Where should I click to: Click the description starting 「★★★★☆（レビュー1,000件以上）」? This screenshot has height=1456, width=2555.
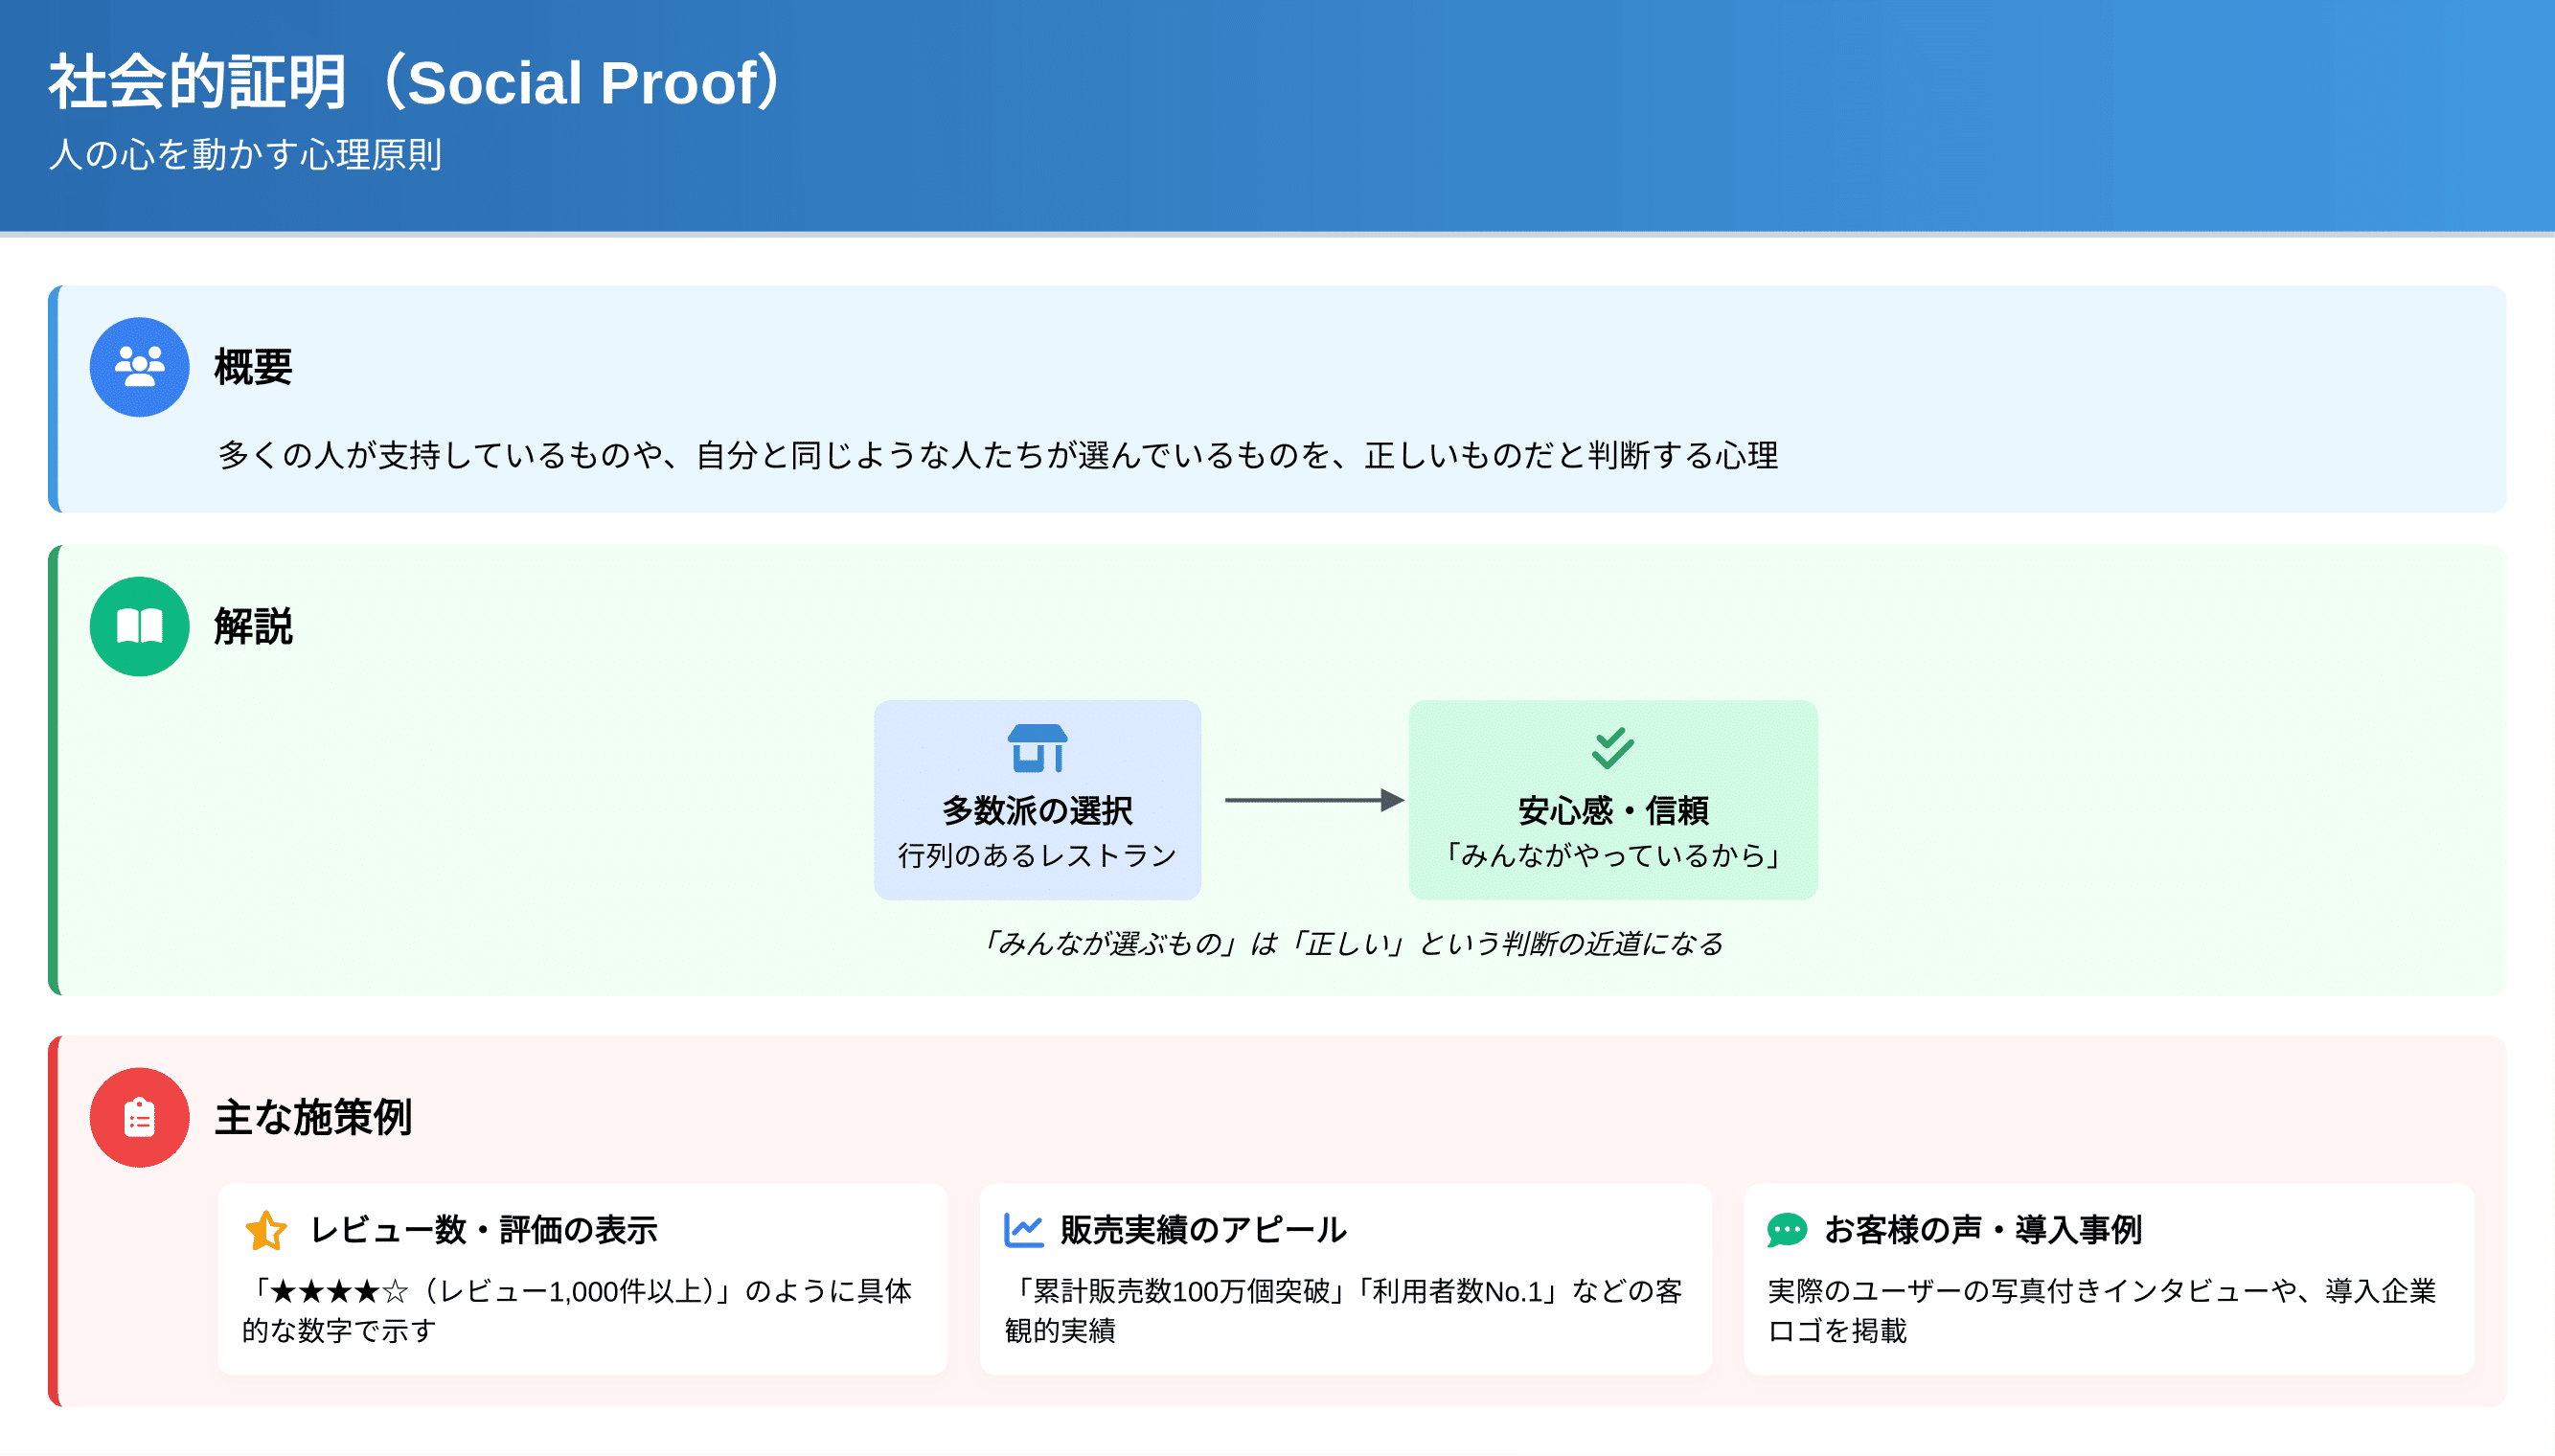(x=577, y=1311)
